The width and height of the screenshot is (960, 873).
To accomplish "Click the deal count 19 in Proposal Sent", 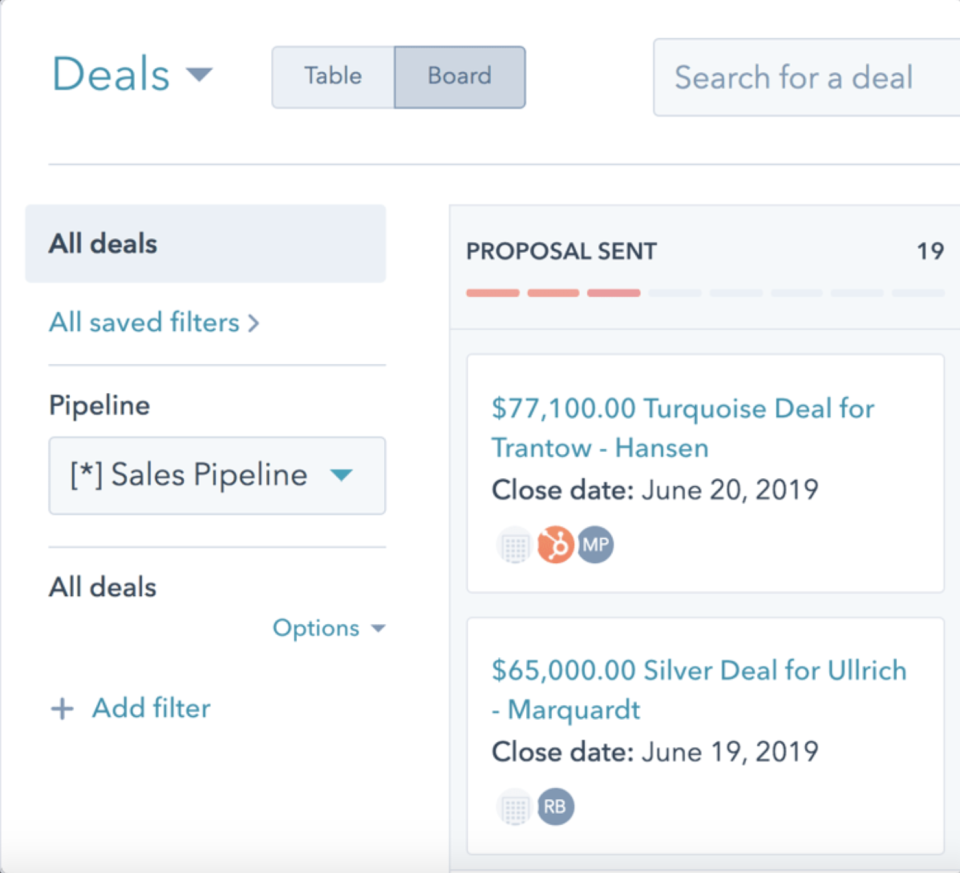I will point(931,251).
